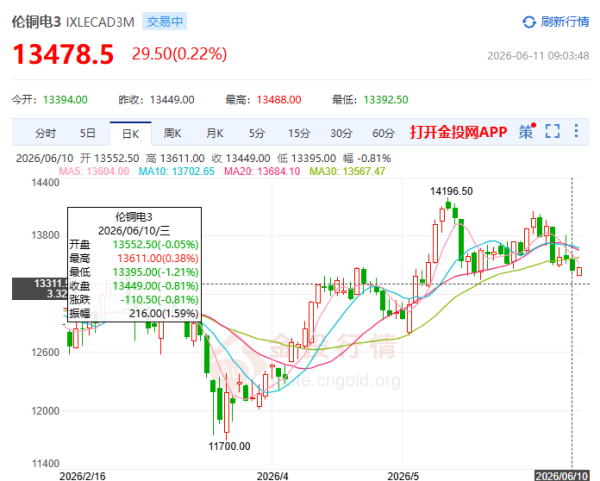Click previous close value 13449.00
The height and width of the screenshot is (481, 600).
[x=172, y=100]
